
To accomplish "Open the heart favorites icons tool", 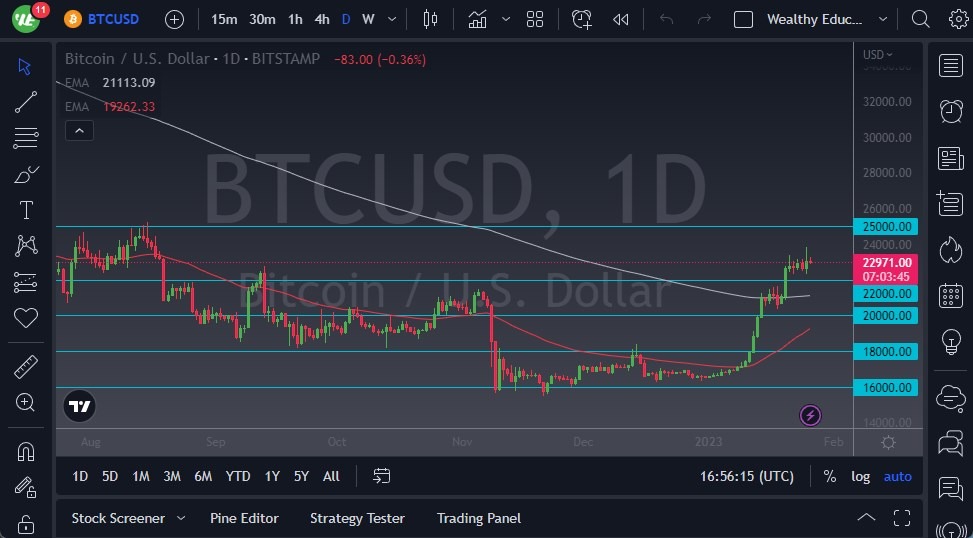I will tap(25, 318).
